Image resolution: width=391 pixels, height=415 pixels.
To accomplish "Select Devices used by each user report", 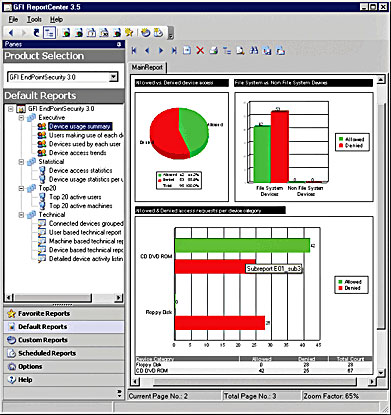I will click(85, 144).
